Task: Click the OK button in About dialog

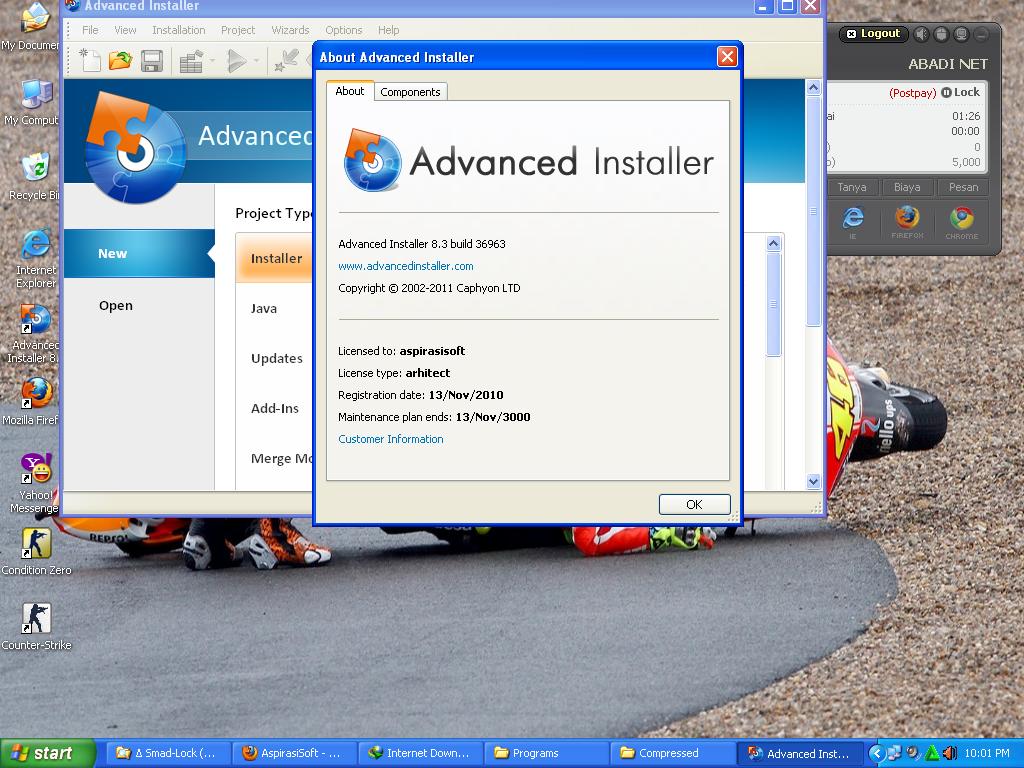Action: click(694, 504)
